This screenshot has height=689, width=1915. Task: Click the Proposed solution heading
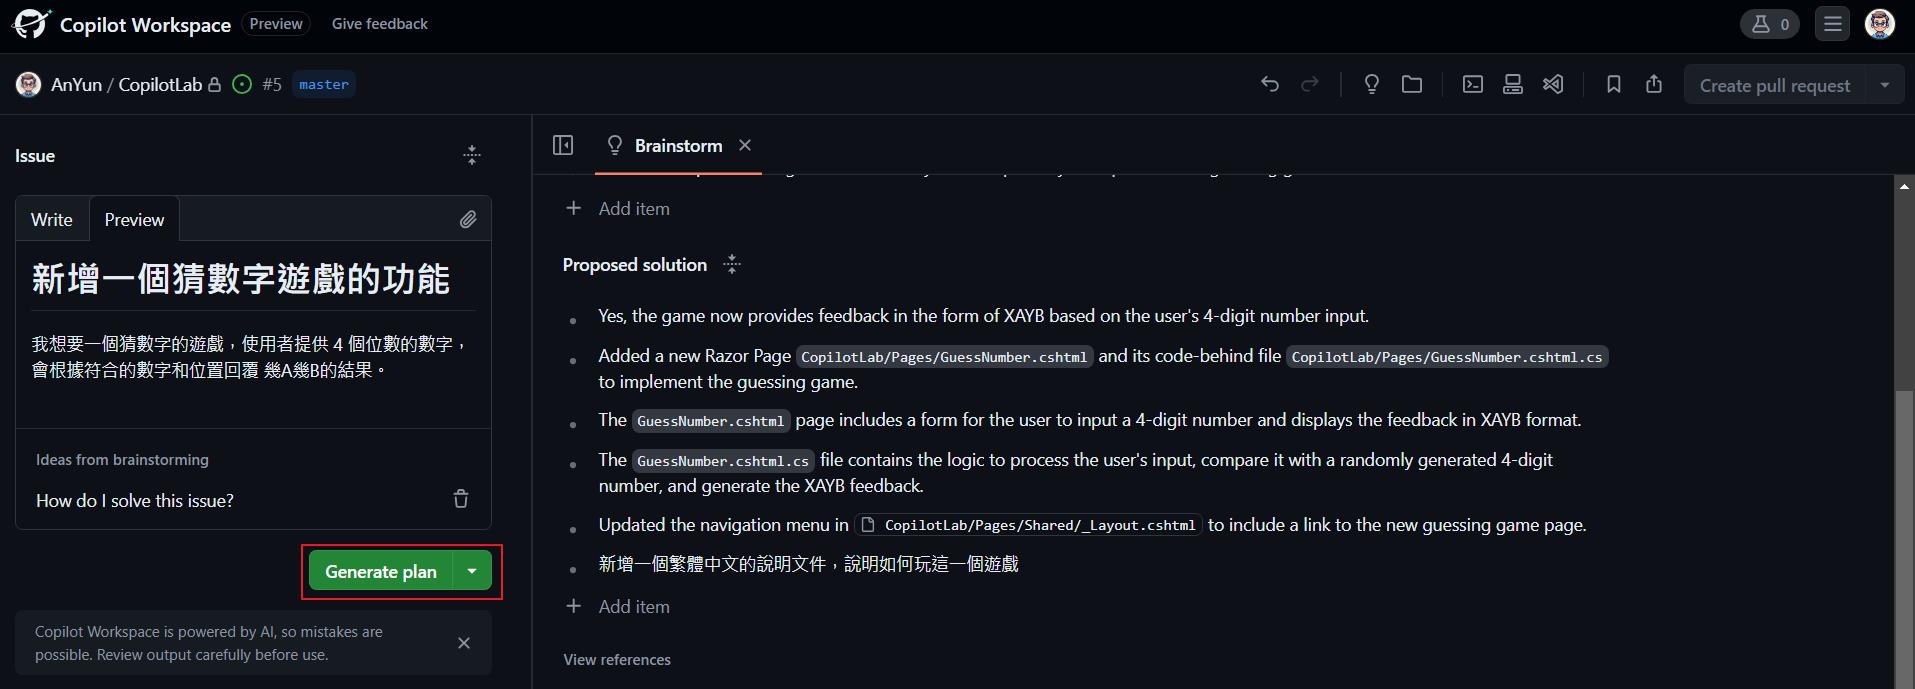635,265
